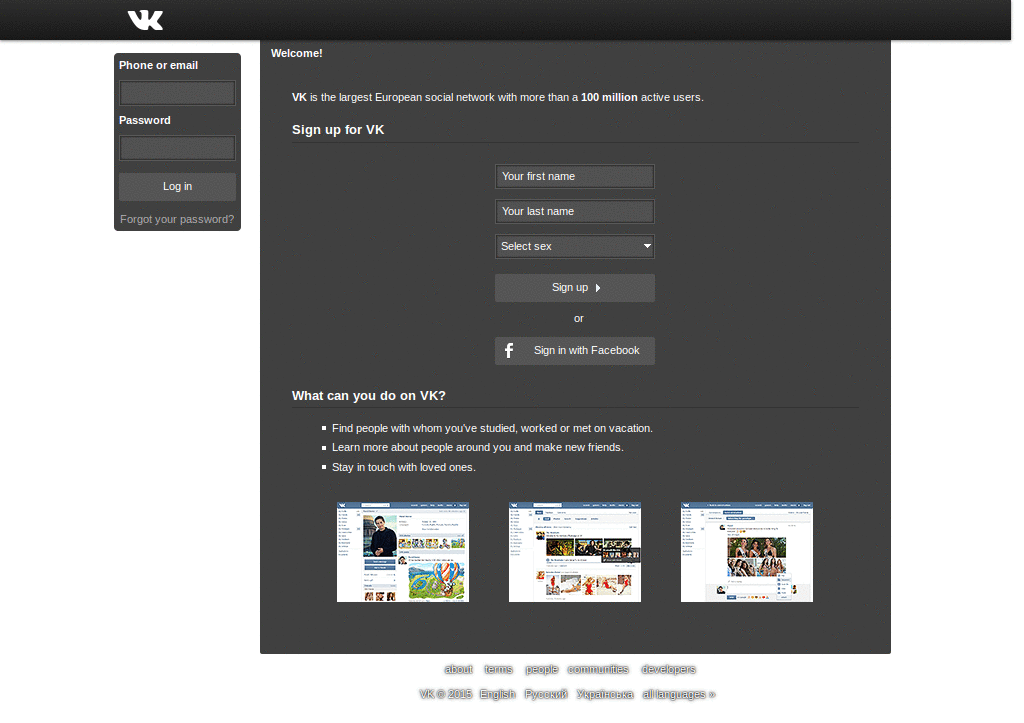Open all languages list
The image size is (1024, 723).
point(679,694)
